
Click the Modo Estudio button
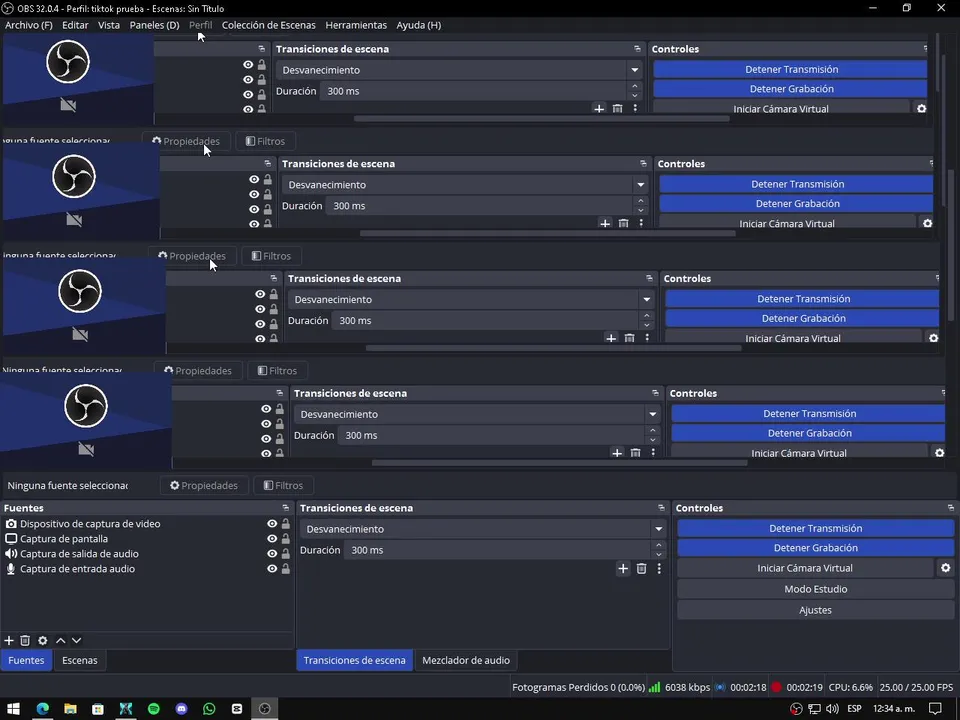point(816,589)
